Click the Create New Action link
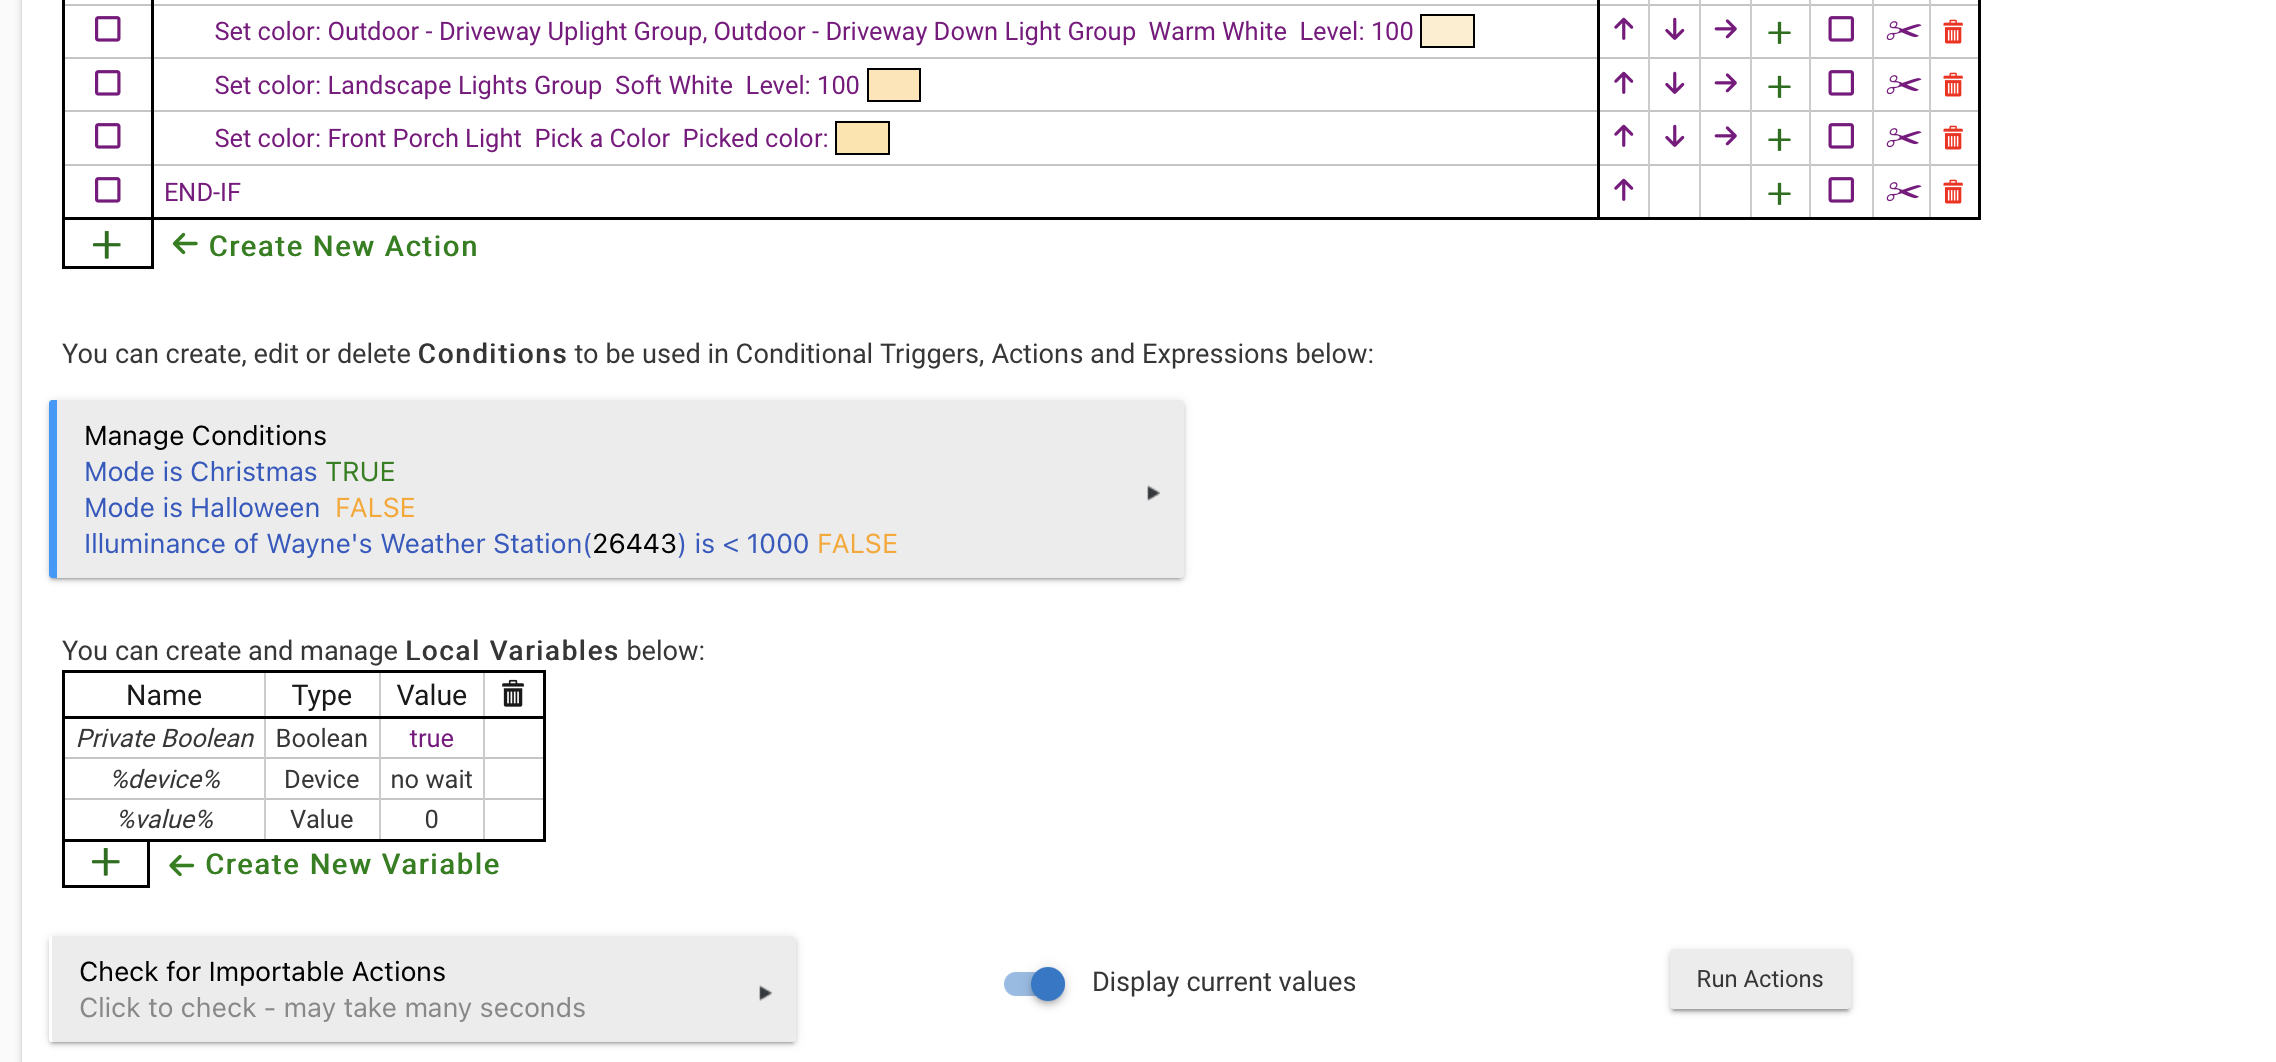2276x1062 pixels. [342, 247]
